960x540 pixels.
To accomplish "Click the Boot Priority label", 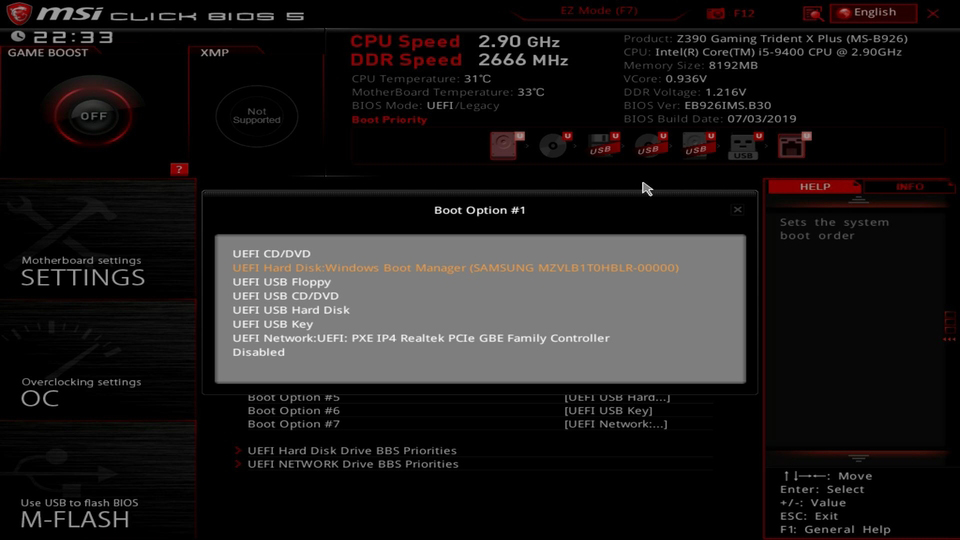I will [x=389, y=120].
